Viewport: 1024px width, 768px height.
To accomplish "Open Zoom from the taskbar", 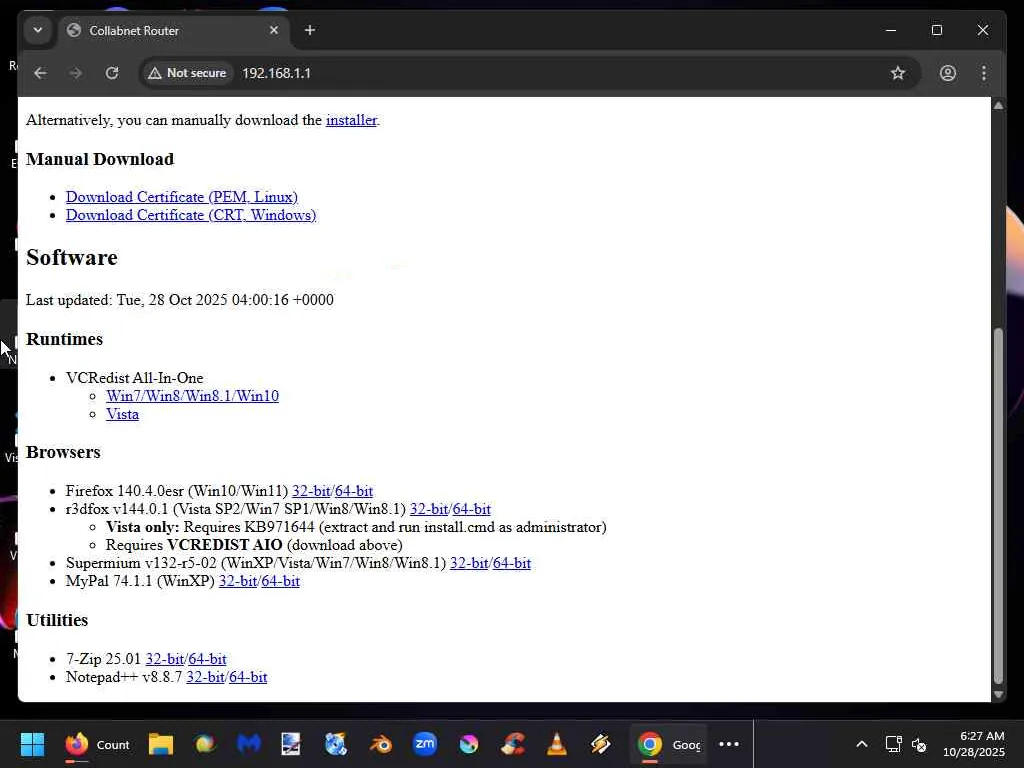I will 425,744.
